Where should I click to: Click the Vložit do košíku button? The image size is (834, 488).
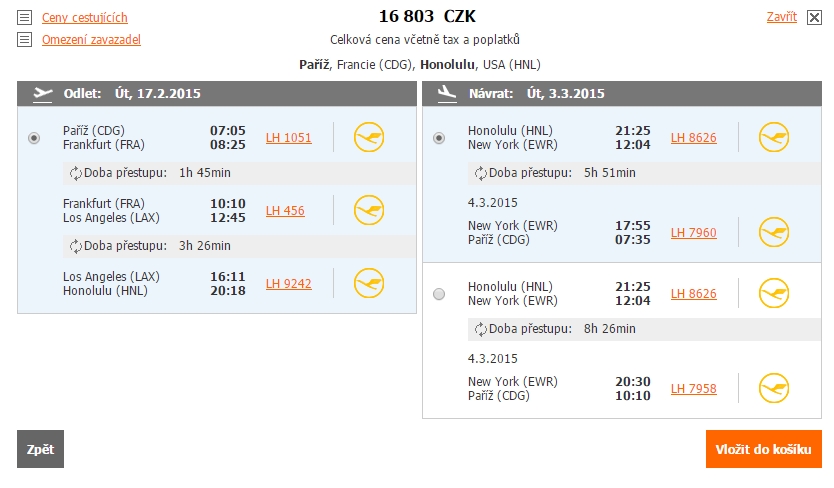coord(763,449)
